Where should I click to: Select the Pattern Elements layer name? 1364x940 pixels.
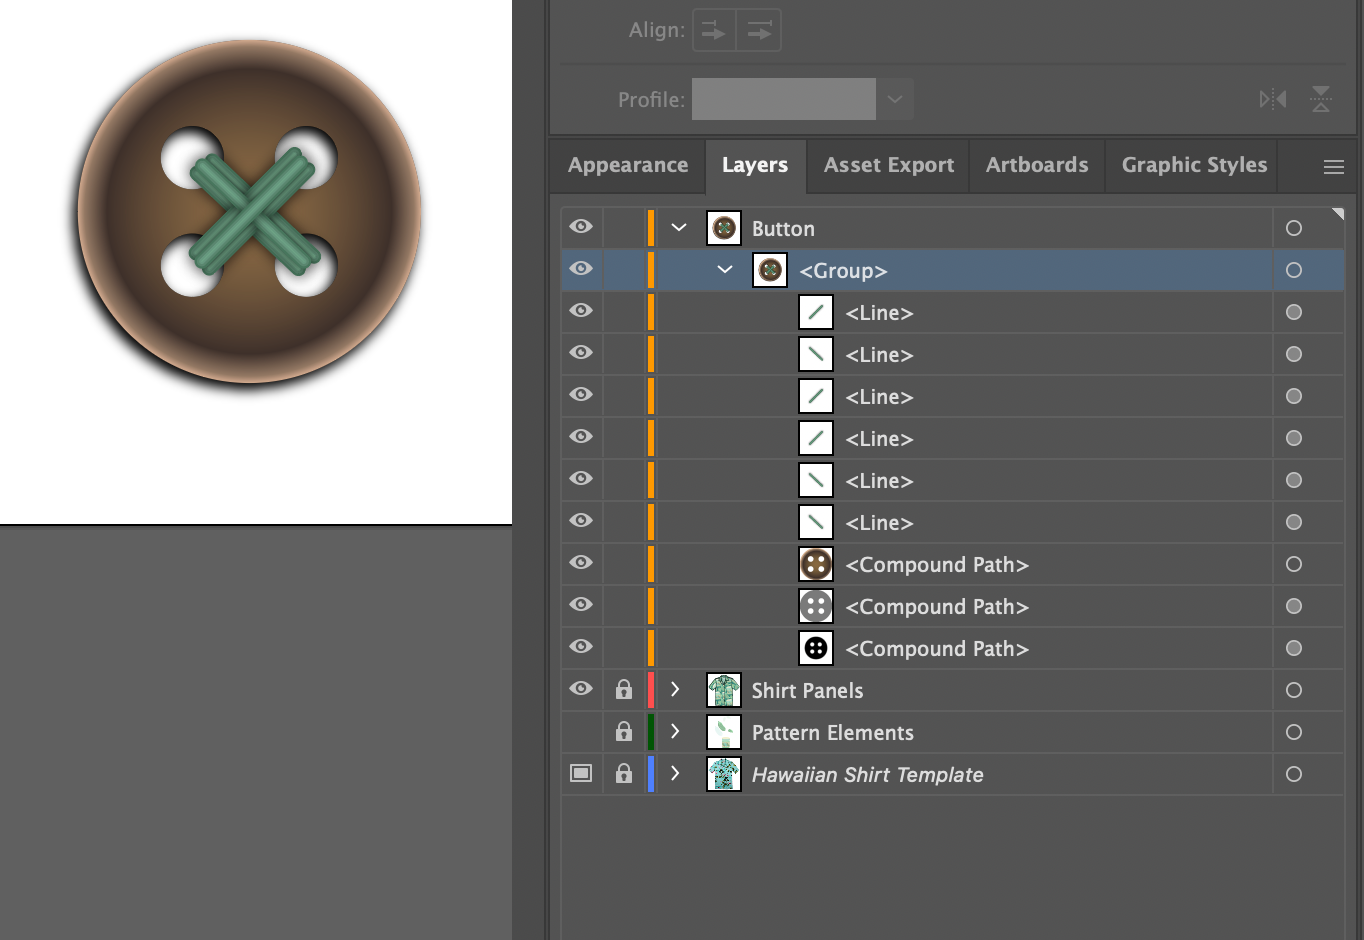pyautogui.click(x=833, y=733)
